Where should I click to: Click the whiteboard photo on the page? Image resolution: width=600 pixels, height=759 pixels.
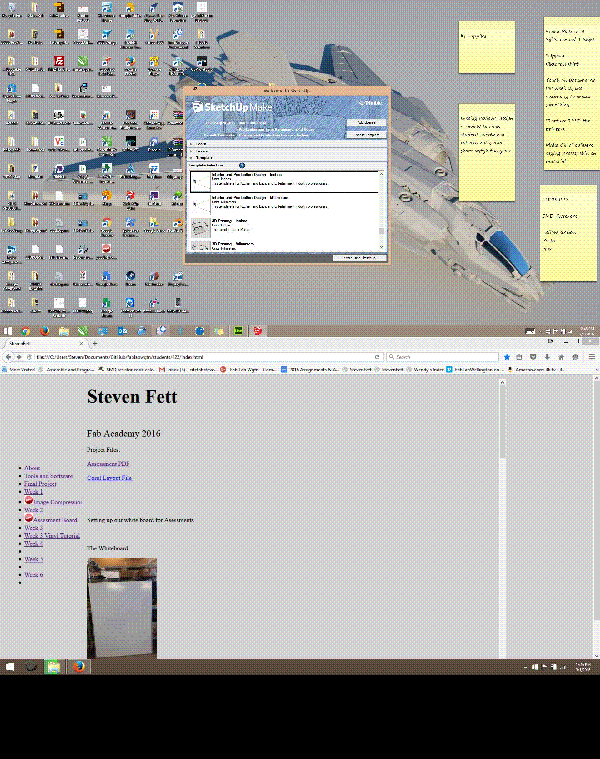[x=122, y=608]
